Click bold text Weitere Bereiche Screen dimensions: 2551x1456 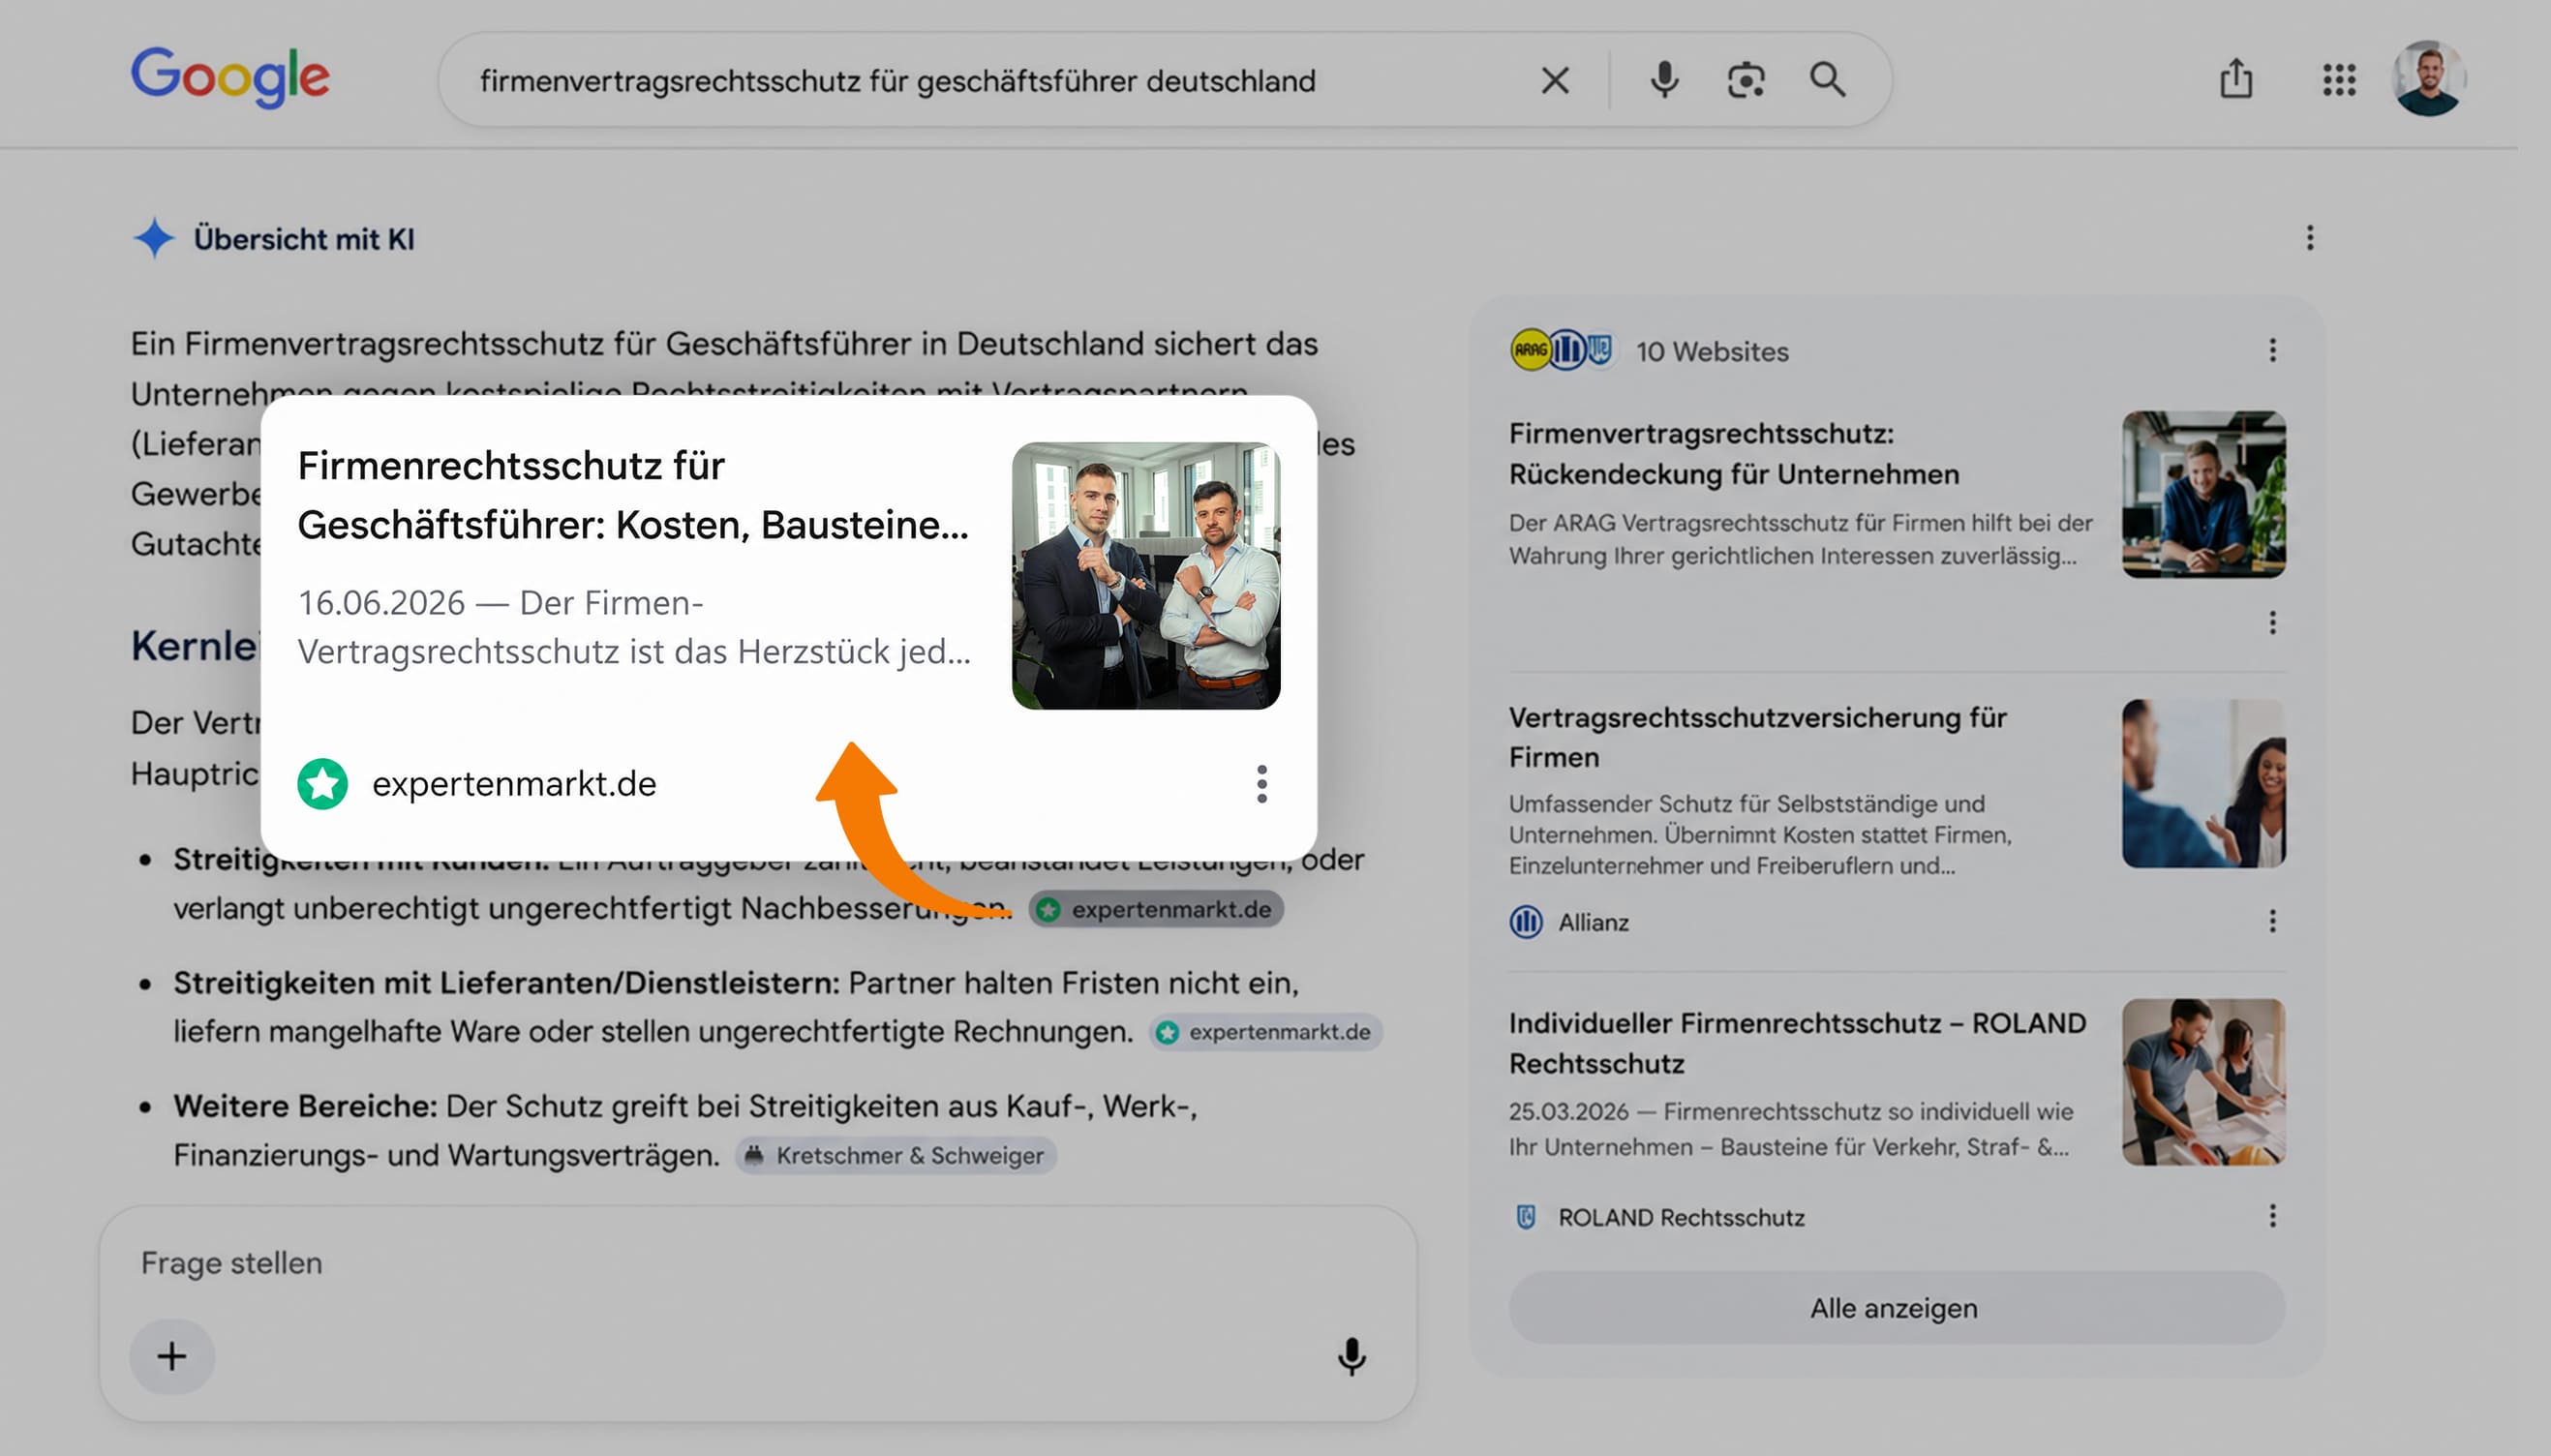click(305, 1106)
